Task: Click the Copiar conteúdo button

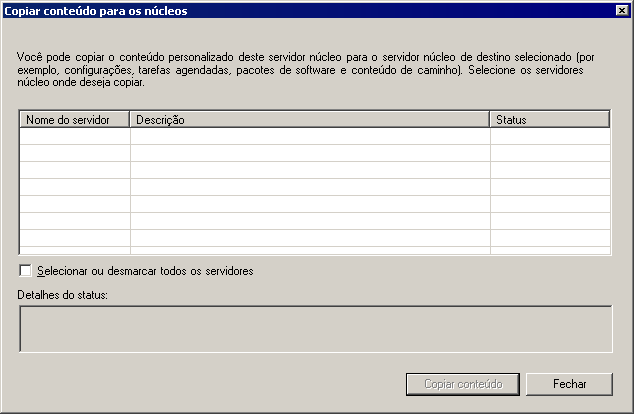Action: (463, 384)
